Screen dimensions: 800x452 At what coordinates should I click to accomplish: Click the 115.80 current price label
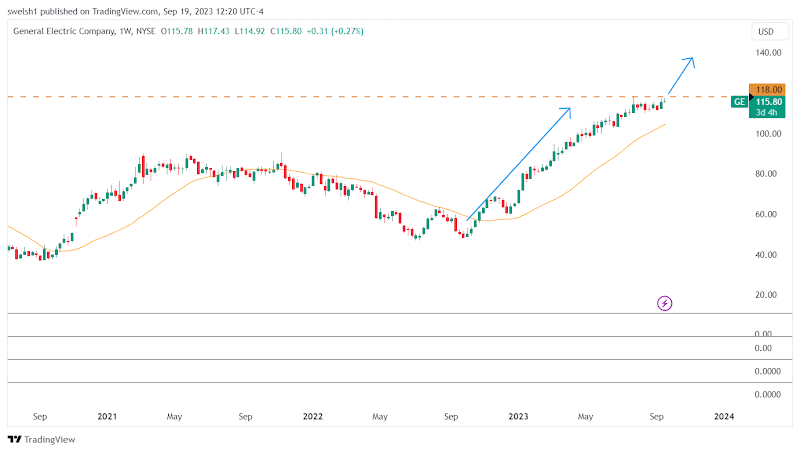(x=768, y=102)
